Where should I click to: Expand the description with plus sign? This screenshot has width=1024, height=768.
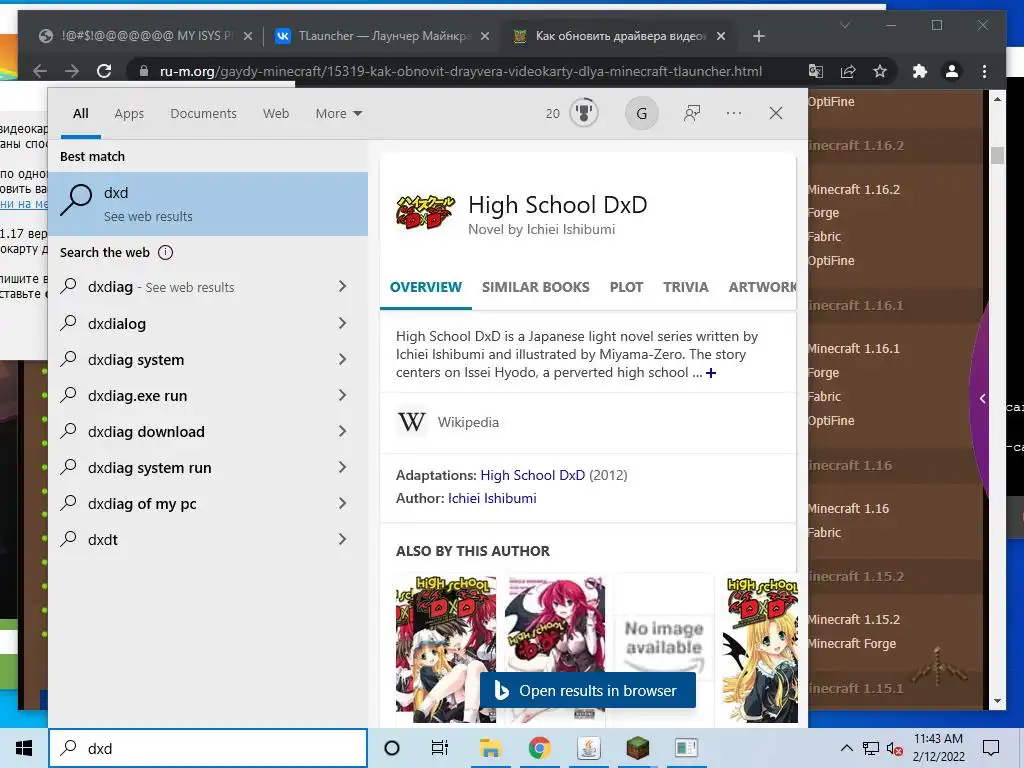tap(711, 373)
